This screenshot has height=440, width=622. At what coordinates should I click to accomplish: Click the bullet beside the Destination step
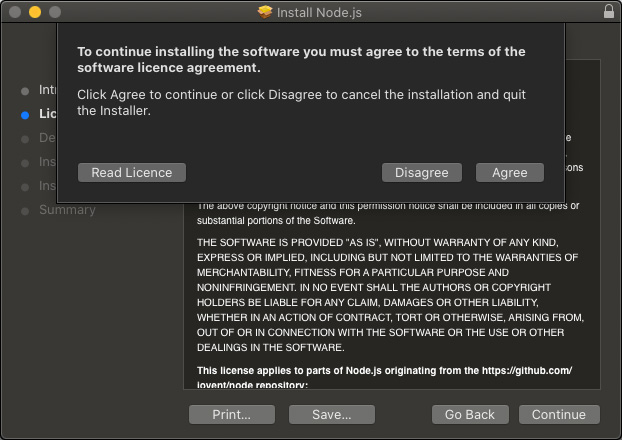[25, 138]
